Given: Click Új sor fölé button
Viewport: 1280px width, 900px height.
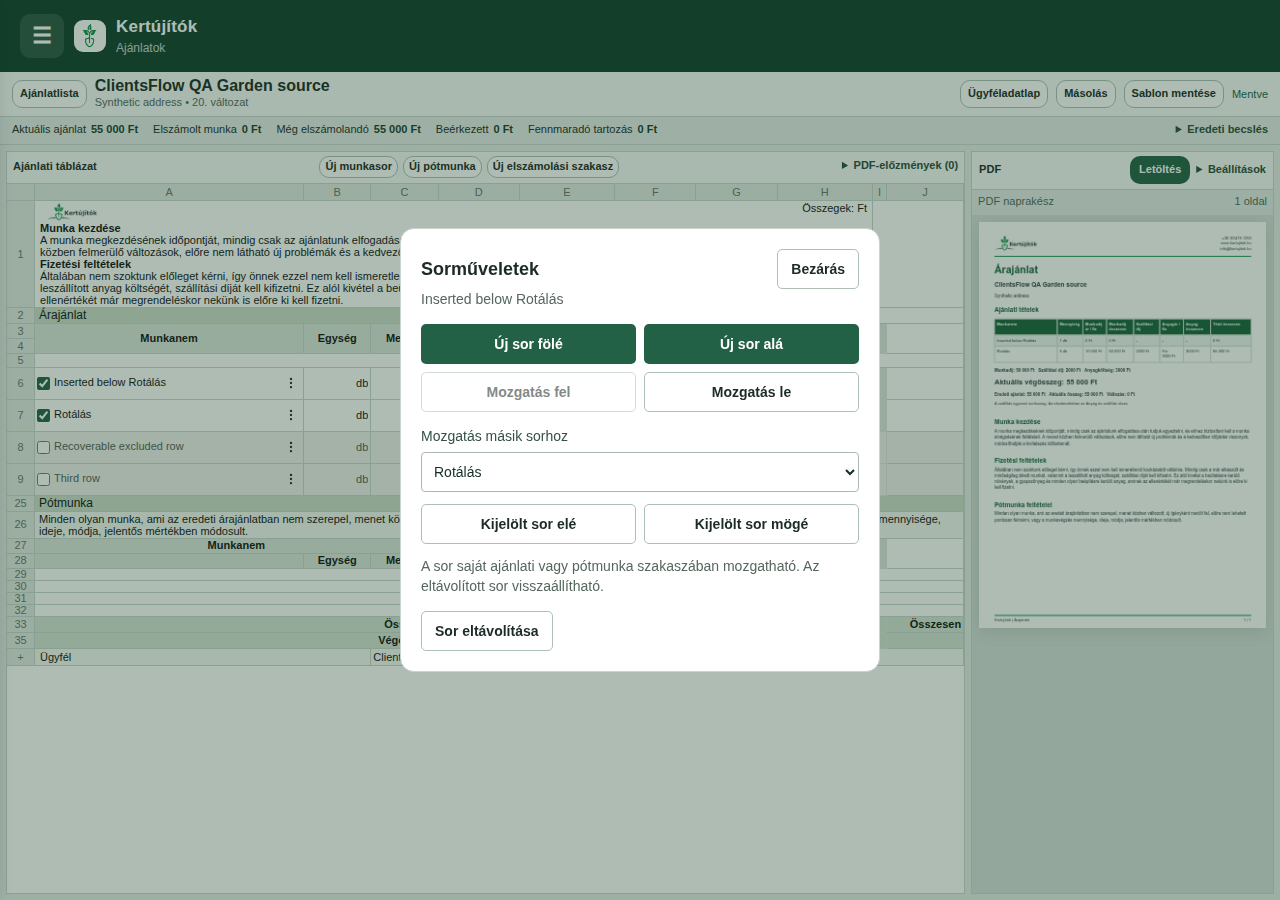Looking at the screenshot, I should [528, 344].
